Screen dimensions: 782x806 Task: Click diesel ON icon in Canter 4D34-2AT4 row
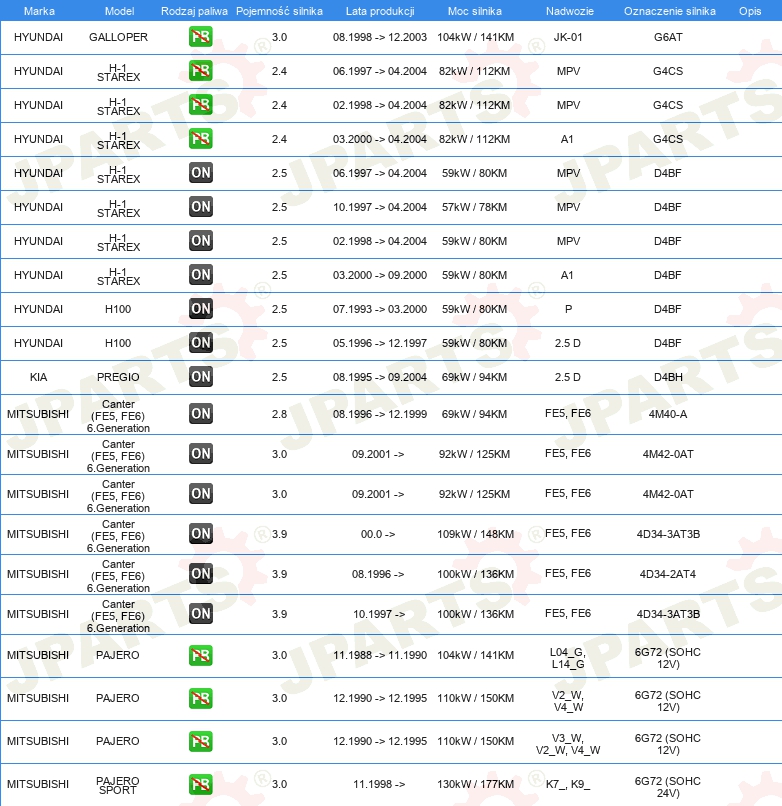pyautogui.click(x=201, y=573)
